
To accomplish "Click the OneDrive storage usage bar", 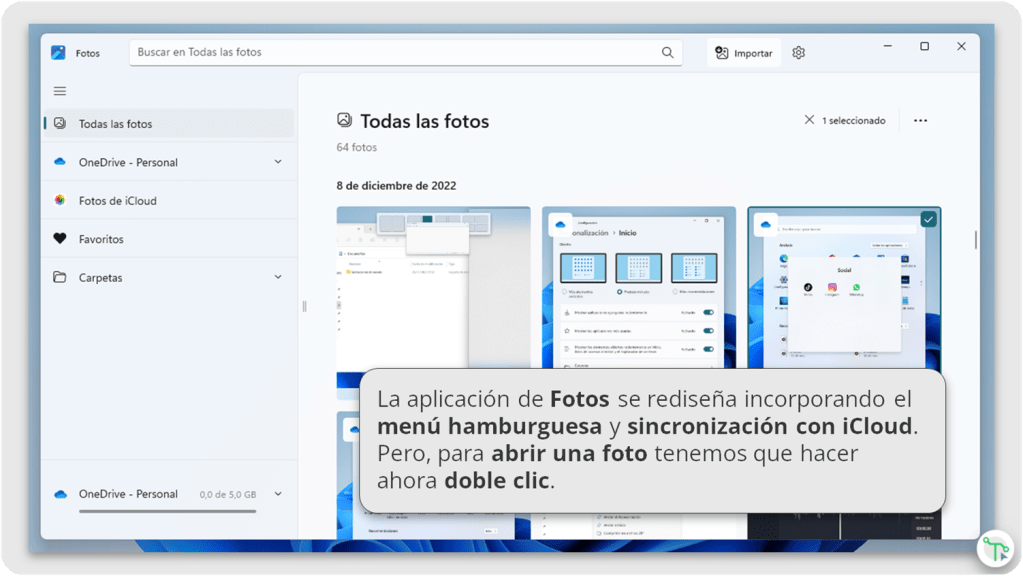I will 167,511.
